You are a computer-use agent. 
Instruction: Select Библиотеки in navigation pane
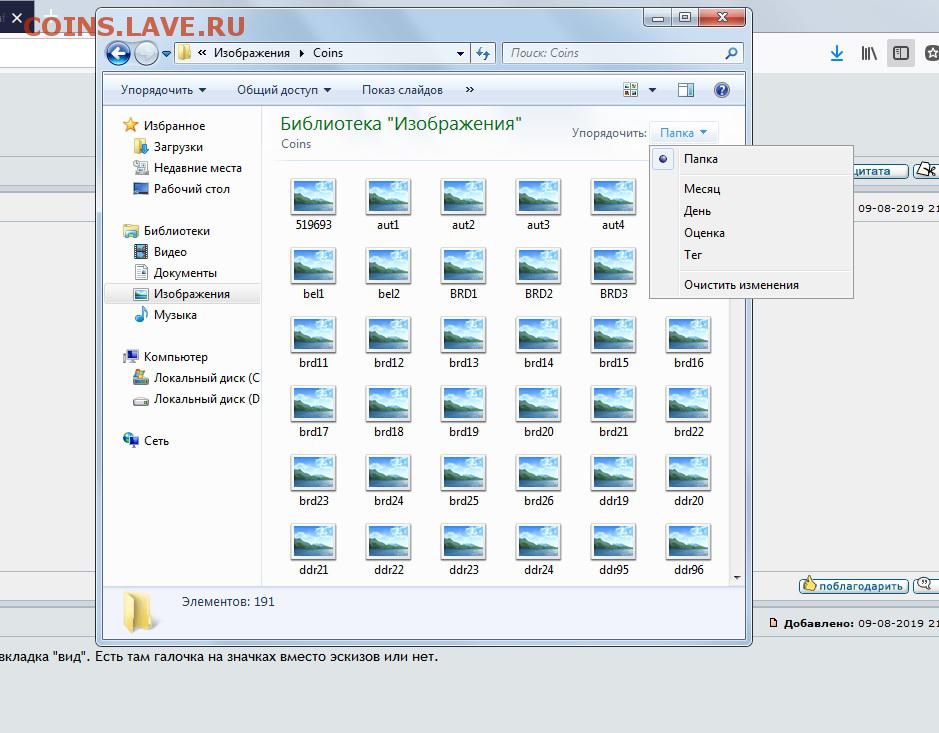(x=166, y=231)
